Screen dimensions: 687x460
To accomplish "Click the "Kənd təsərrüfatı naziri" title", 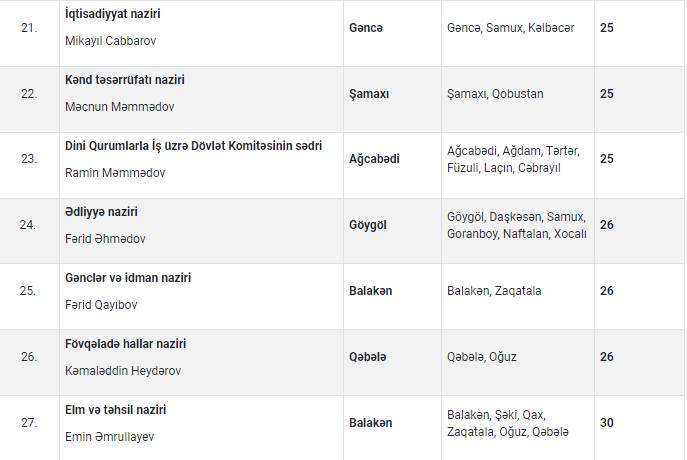I will pyautogui.click(x=125, y=80).
